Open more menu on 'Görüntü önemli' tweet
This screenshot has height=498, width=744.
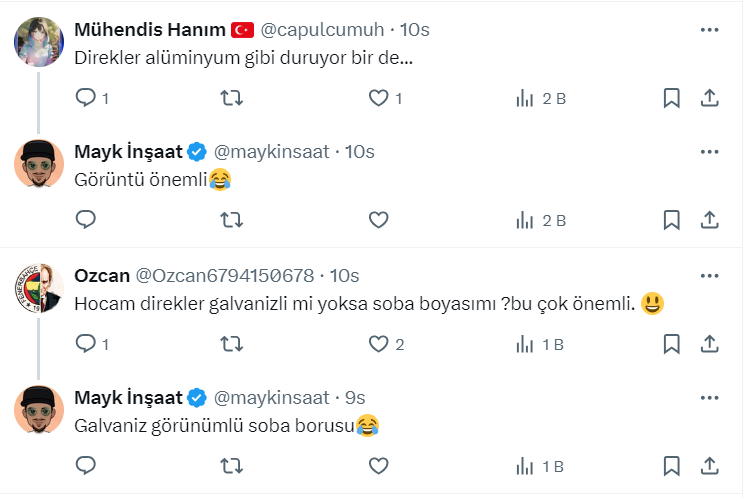[x=709, y=152]
